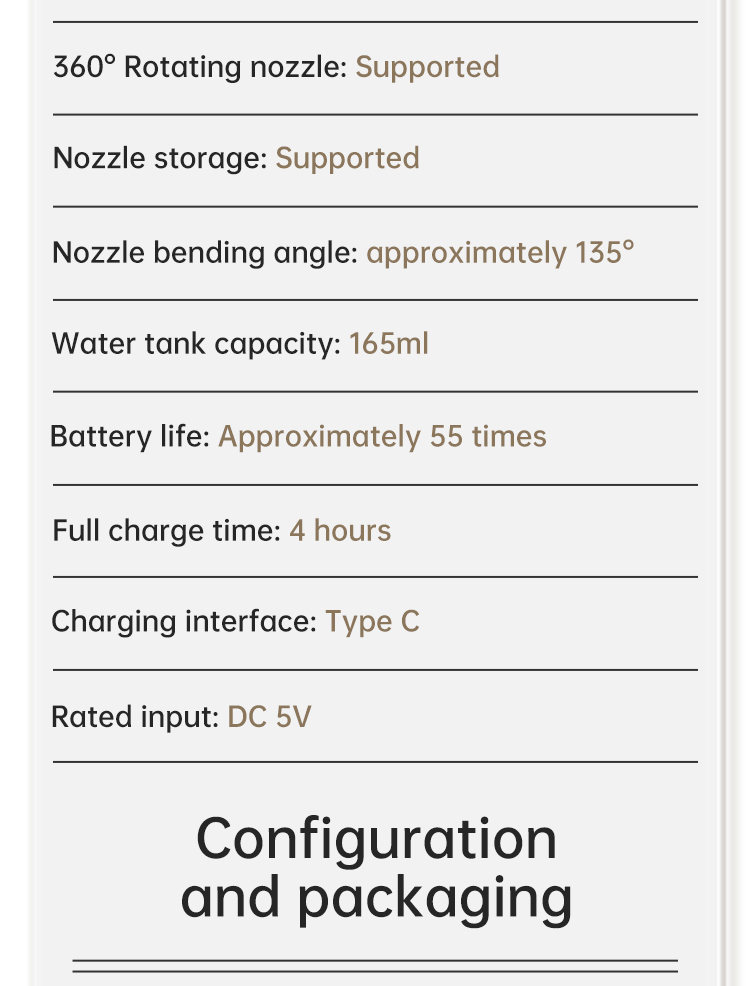Click the 'Nozzle storage' label
750x986 pixels.
159,158
